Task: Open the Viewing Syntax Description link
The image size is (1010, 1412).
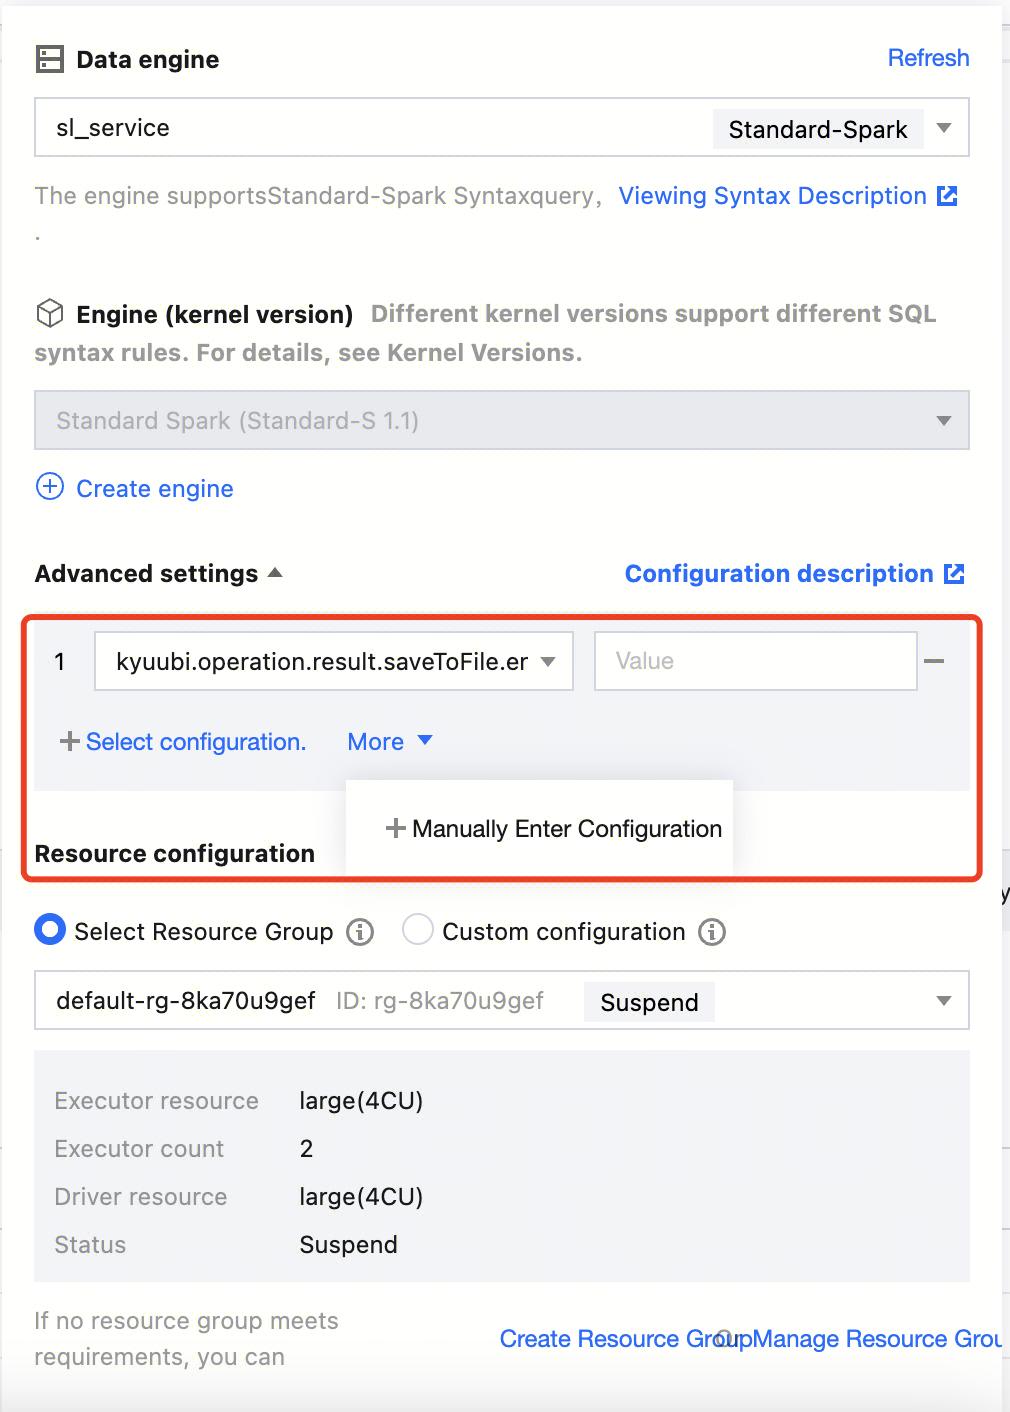Action: 772,196
